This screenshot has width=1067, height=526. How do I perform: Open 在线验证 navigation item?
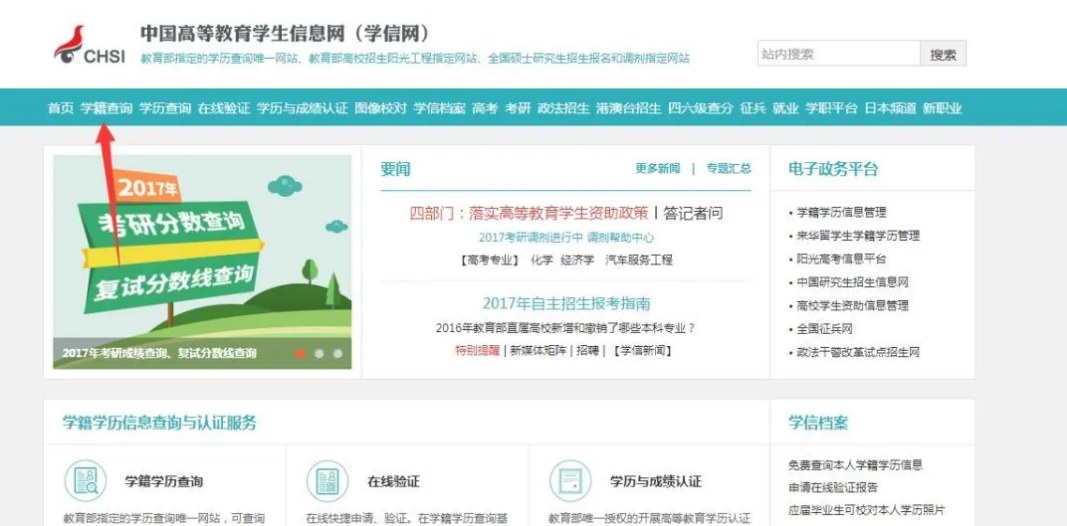point(224,108)
